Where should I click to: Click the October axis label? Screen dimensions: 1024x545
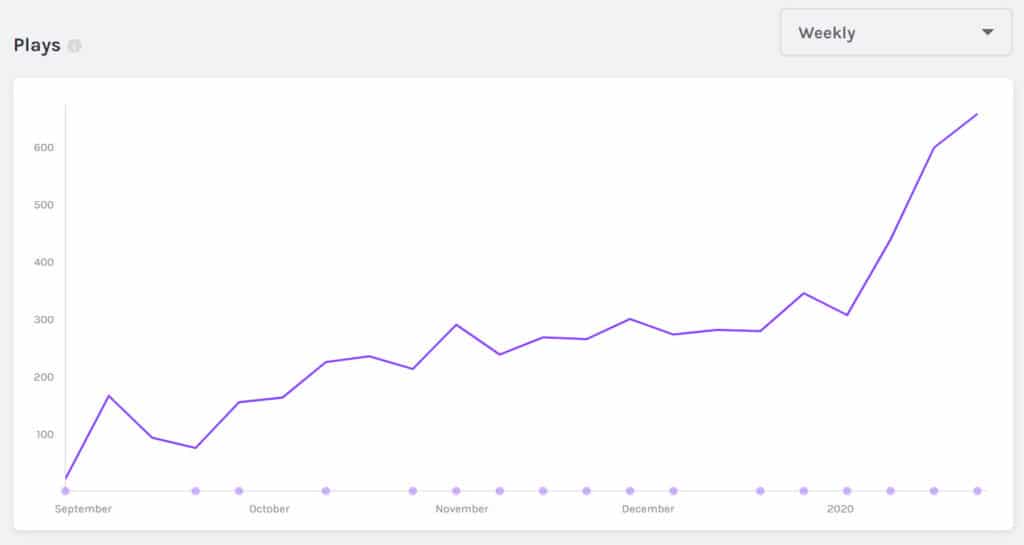pos(269,509)
